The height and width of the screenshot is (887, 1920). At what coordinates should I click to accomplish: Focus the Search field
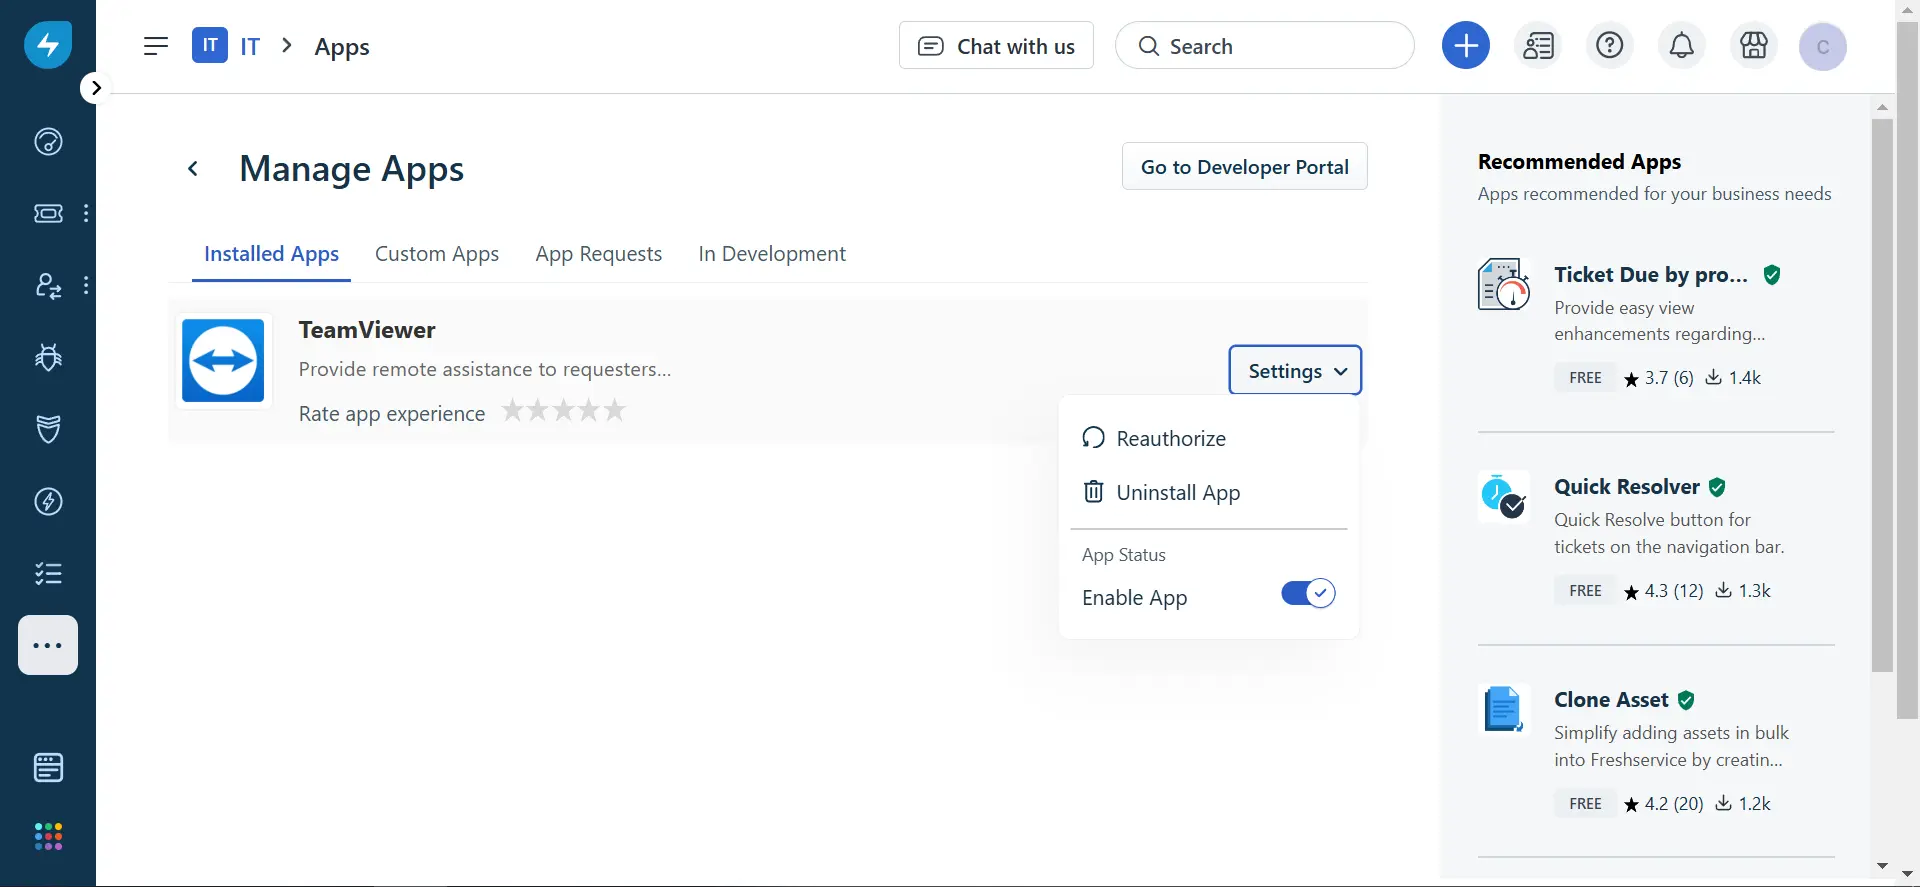click(x=1265, y=46)
